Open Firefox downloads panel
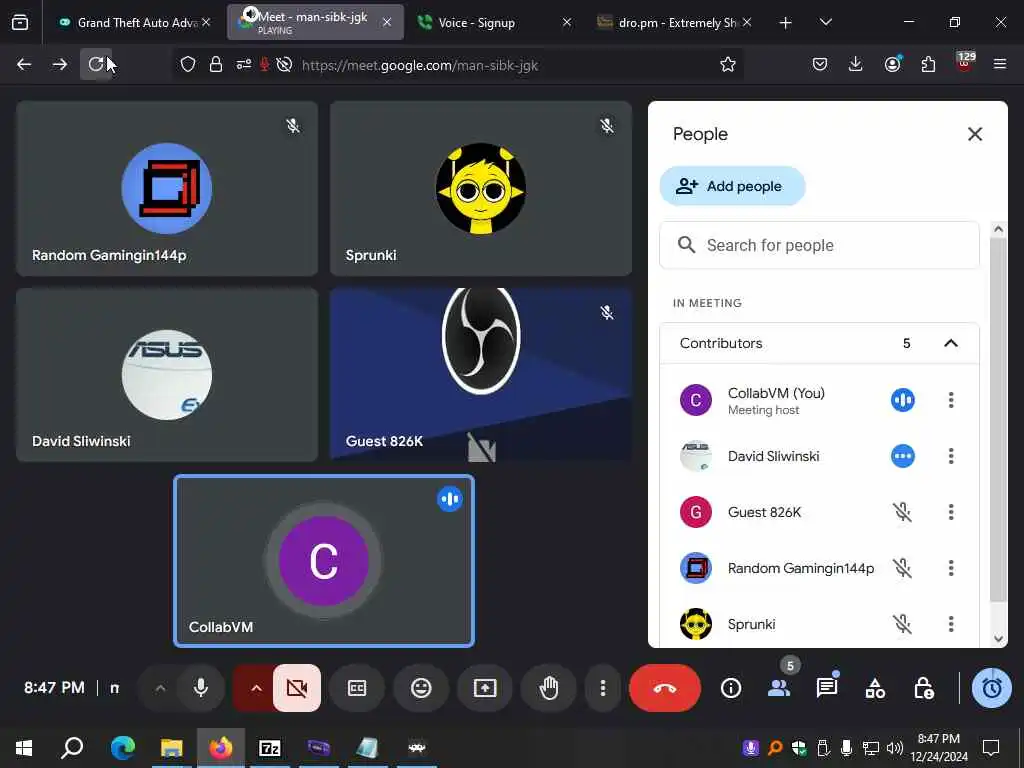The height and width of the screenshot is (768, 1024). 856,64
